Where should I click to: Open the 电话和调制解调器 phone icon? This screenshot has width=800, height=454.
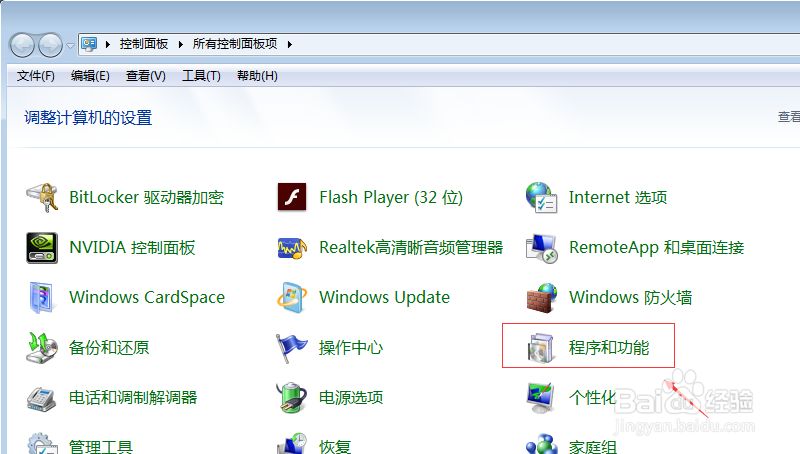41,398
